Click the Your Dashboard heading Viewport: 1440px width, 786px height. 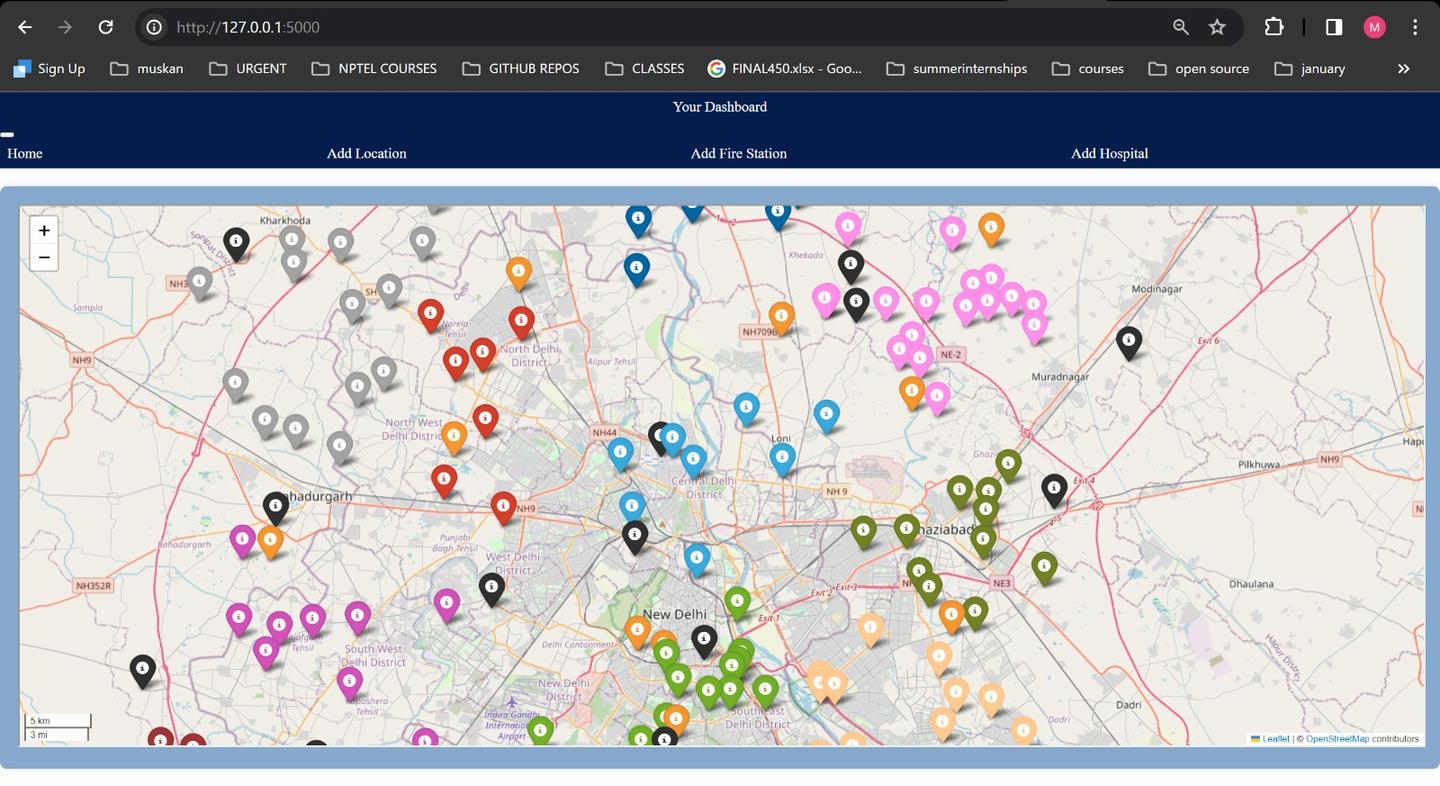point(720,107)
